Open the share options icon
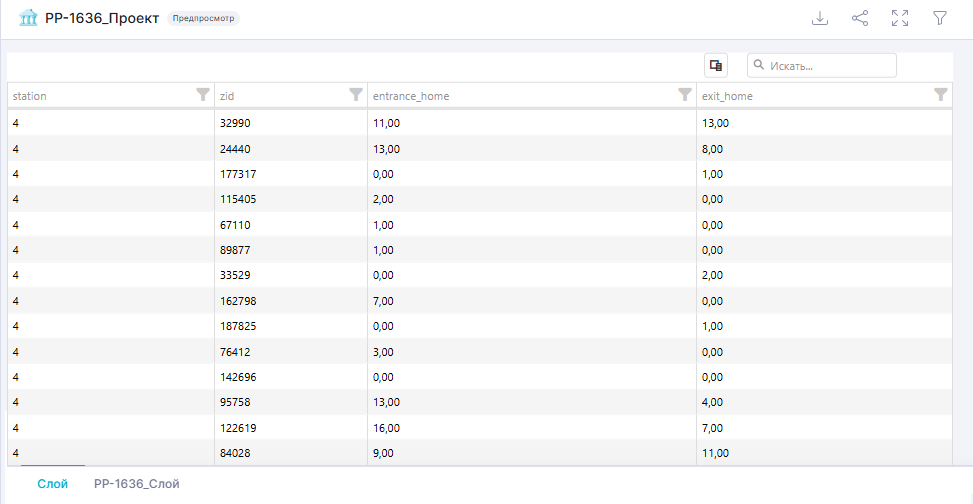The height and width of the screenshot is (504, 973). 860,18
